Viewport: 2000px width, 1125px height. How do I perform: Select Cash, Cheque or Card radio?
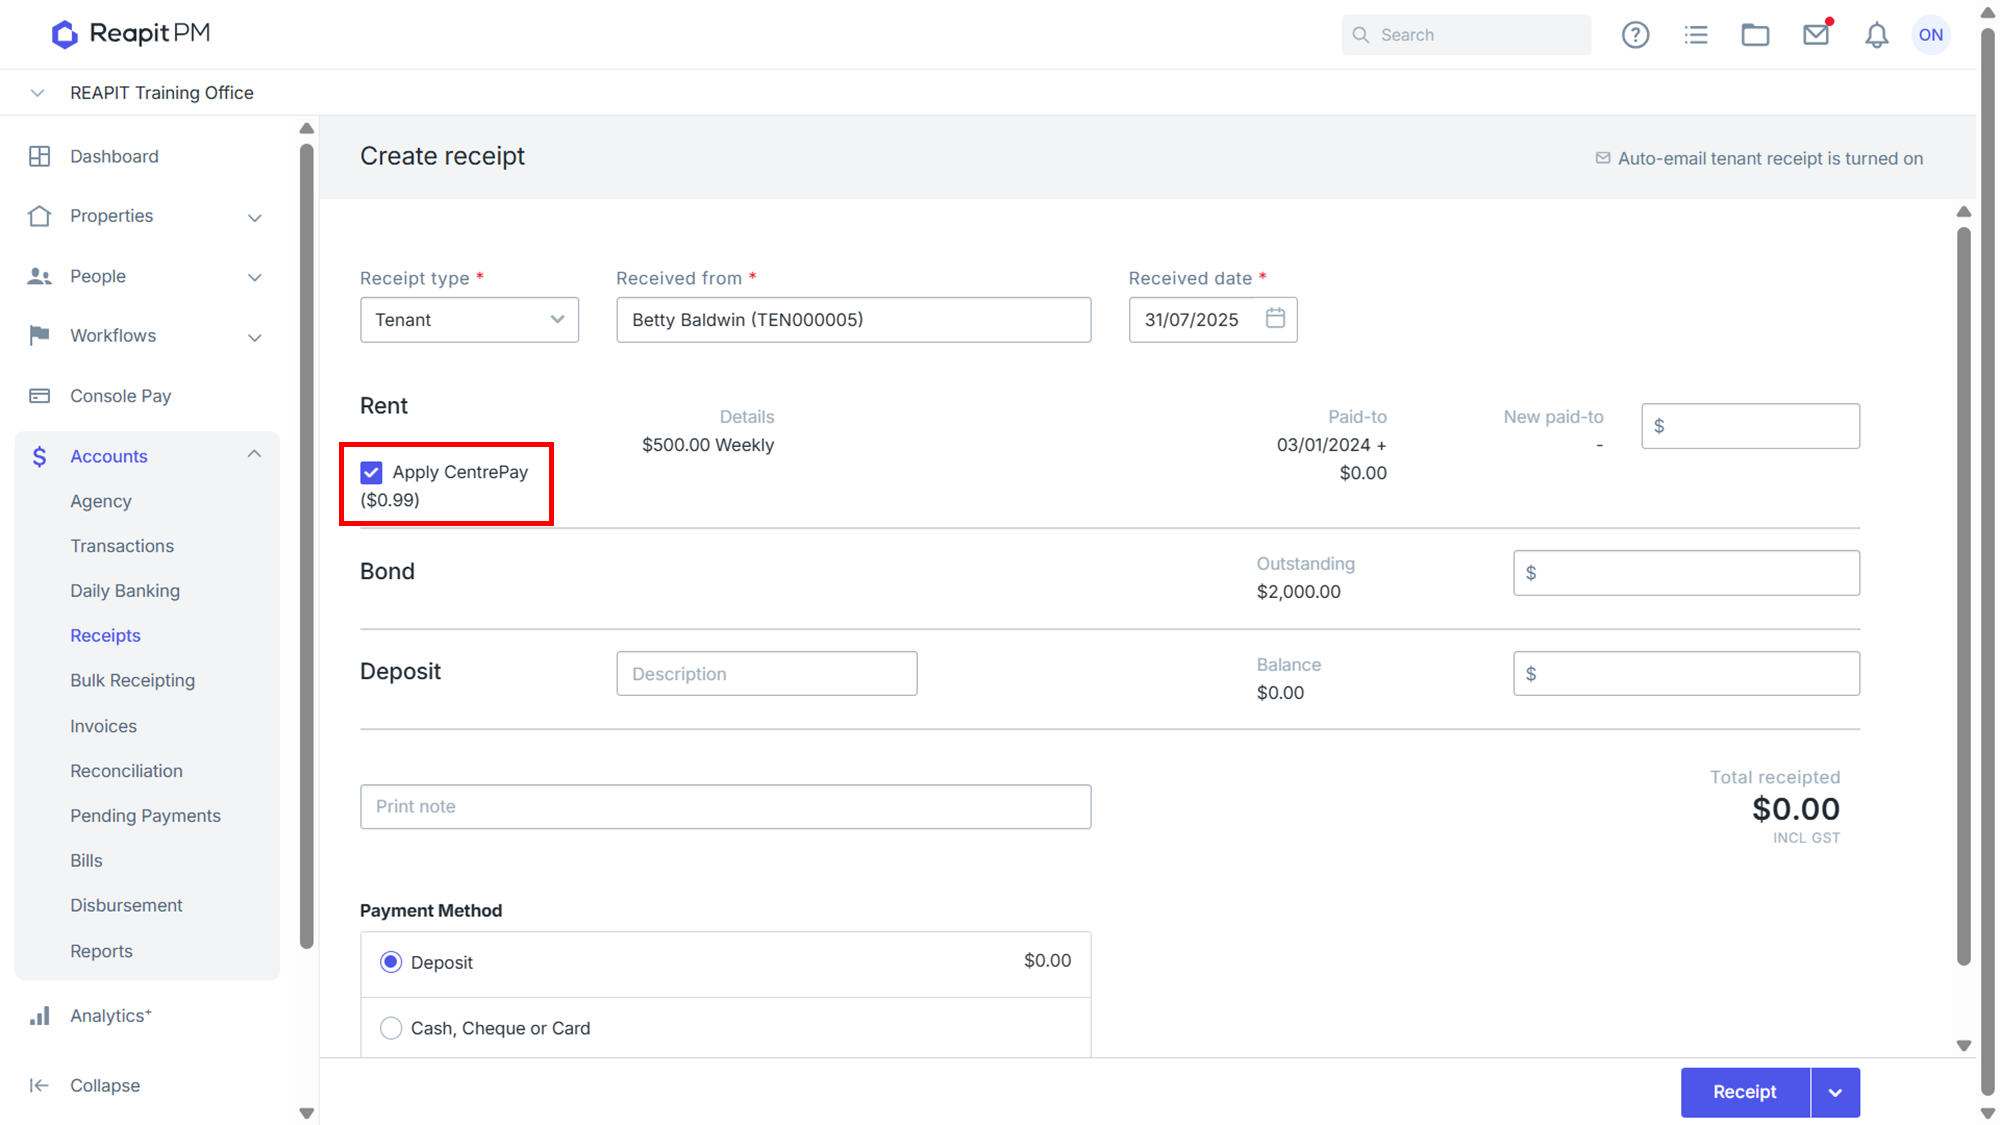pos(391,1028)
